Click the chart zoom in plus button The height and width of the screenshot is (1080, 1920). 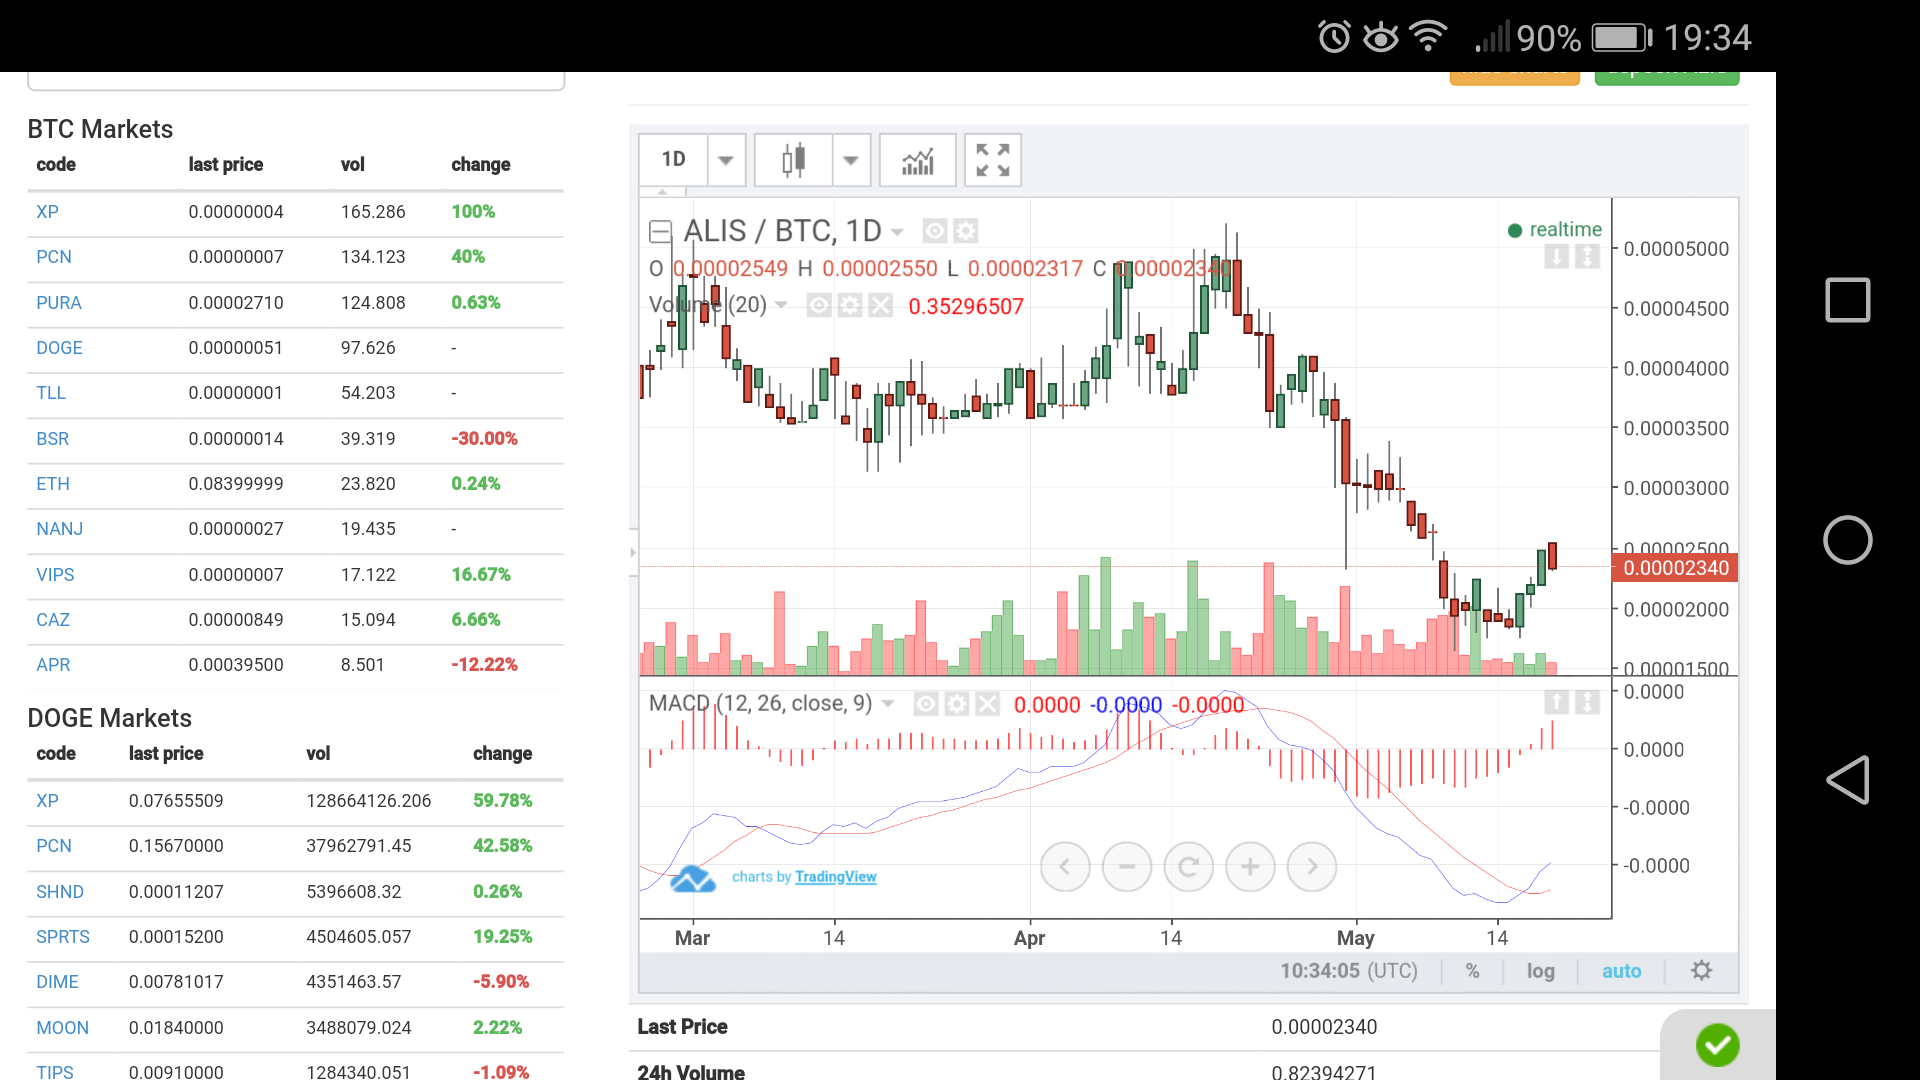tap(1249, 867)
